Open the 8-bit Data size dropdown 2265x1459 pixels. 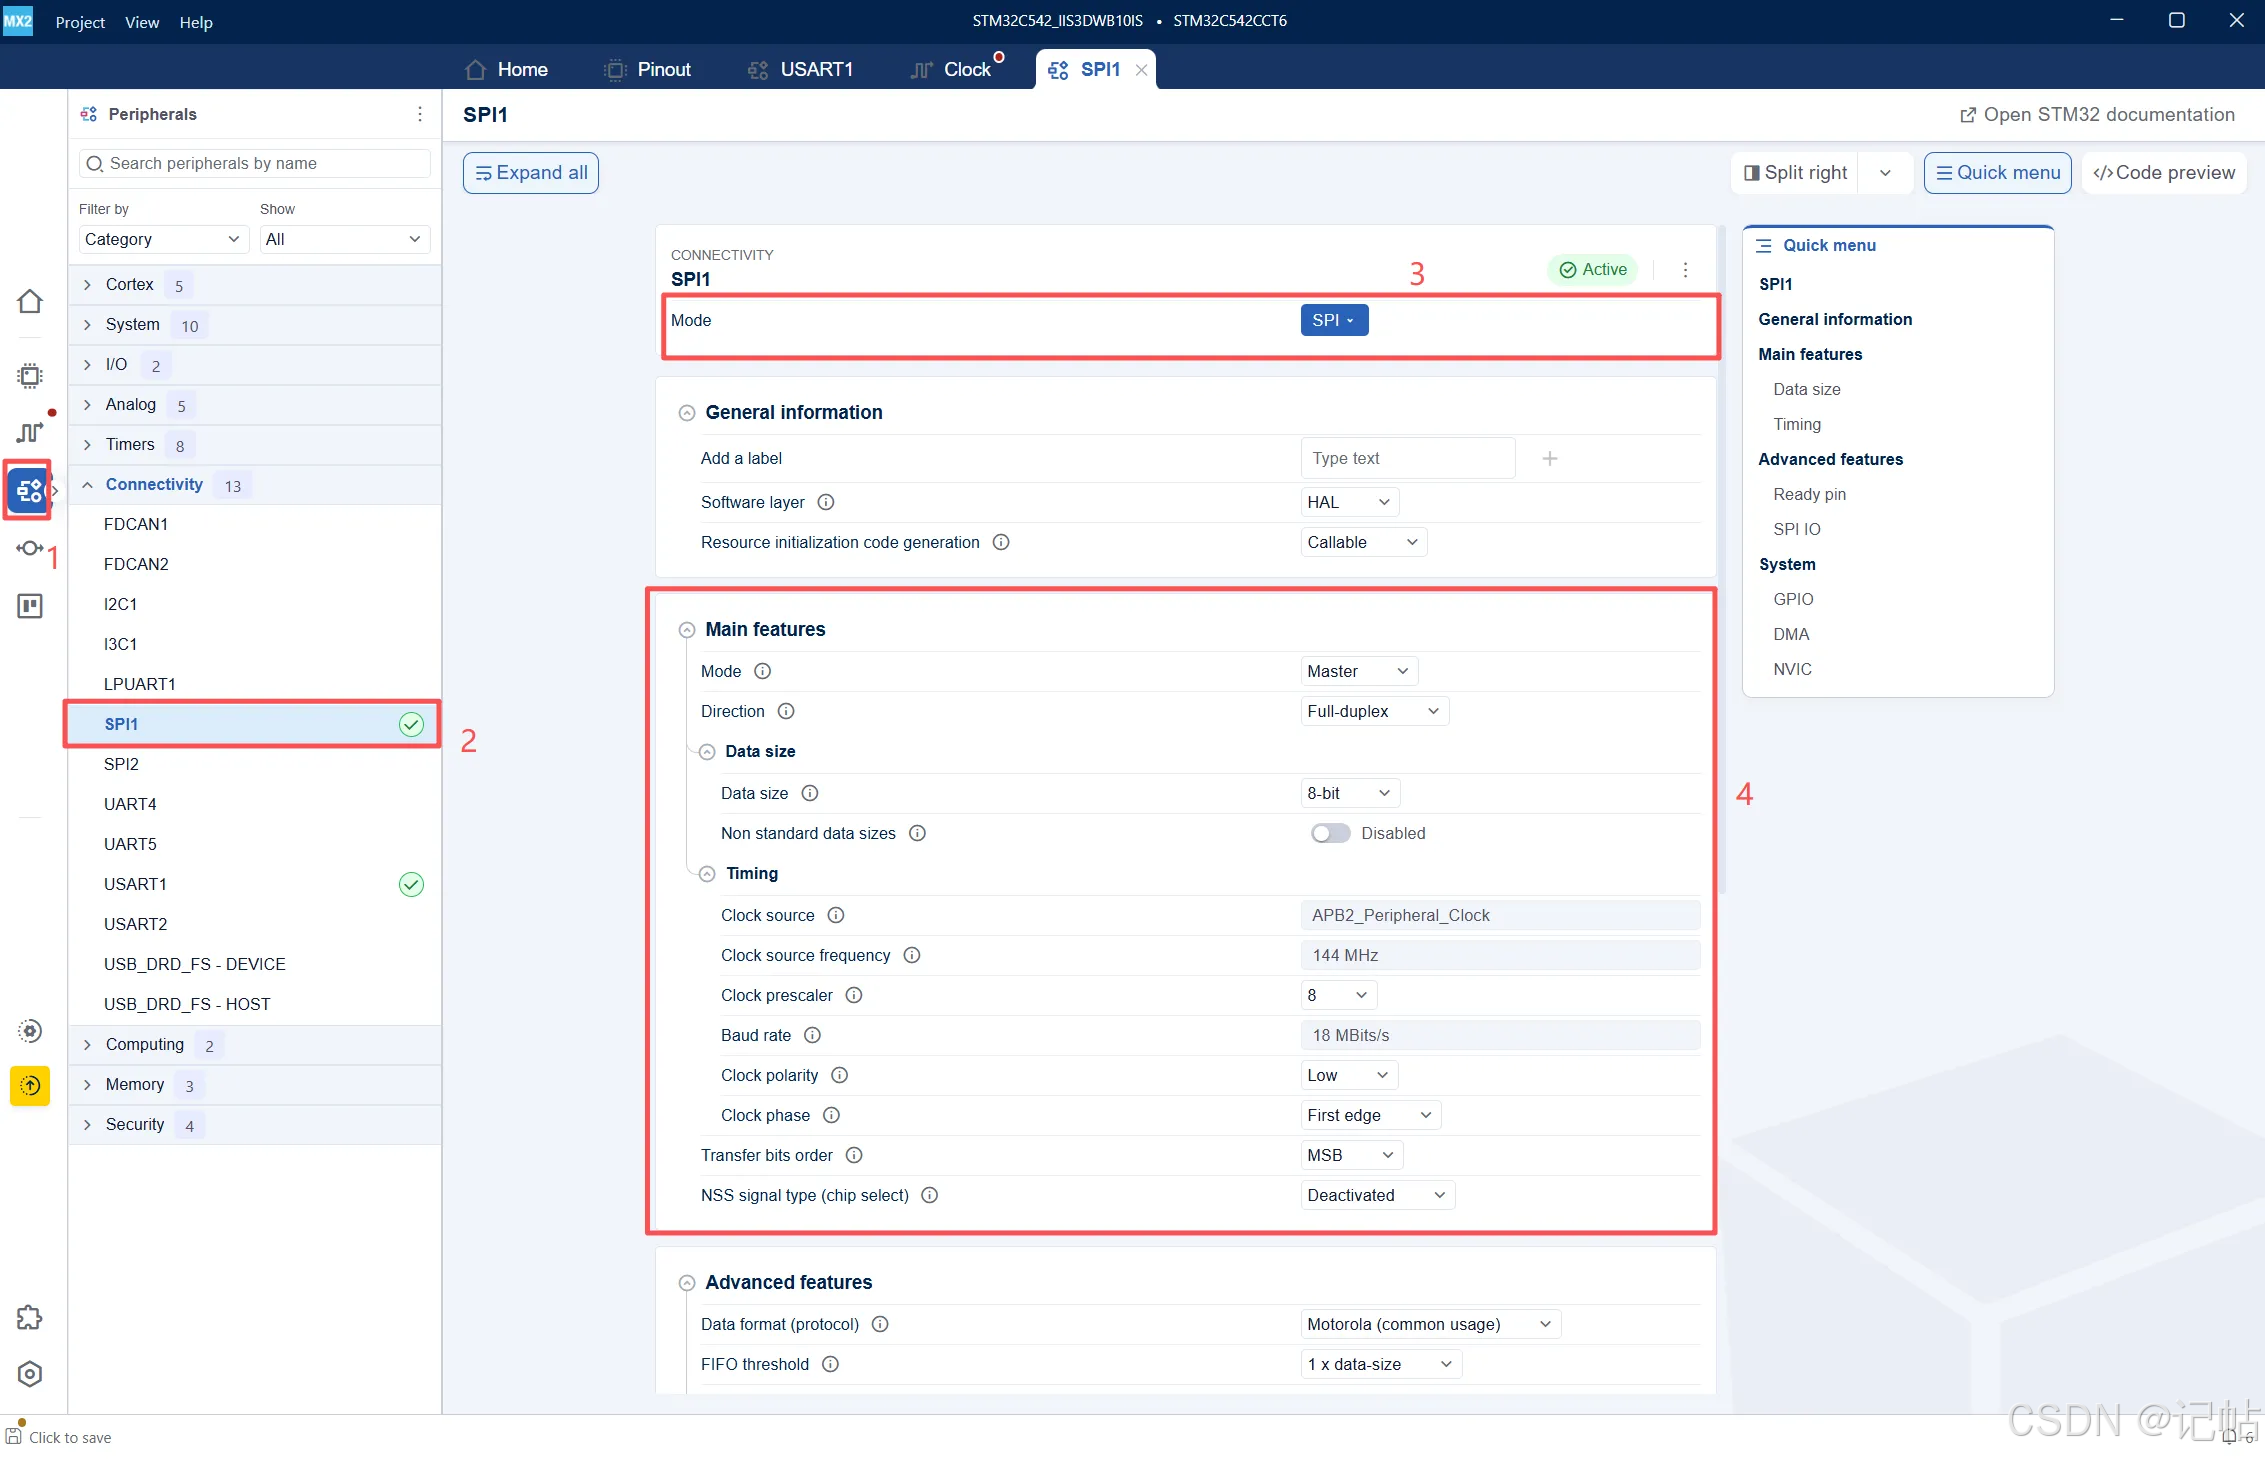[x=1349, y=793]
